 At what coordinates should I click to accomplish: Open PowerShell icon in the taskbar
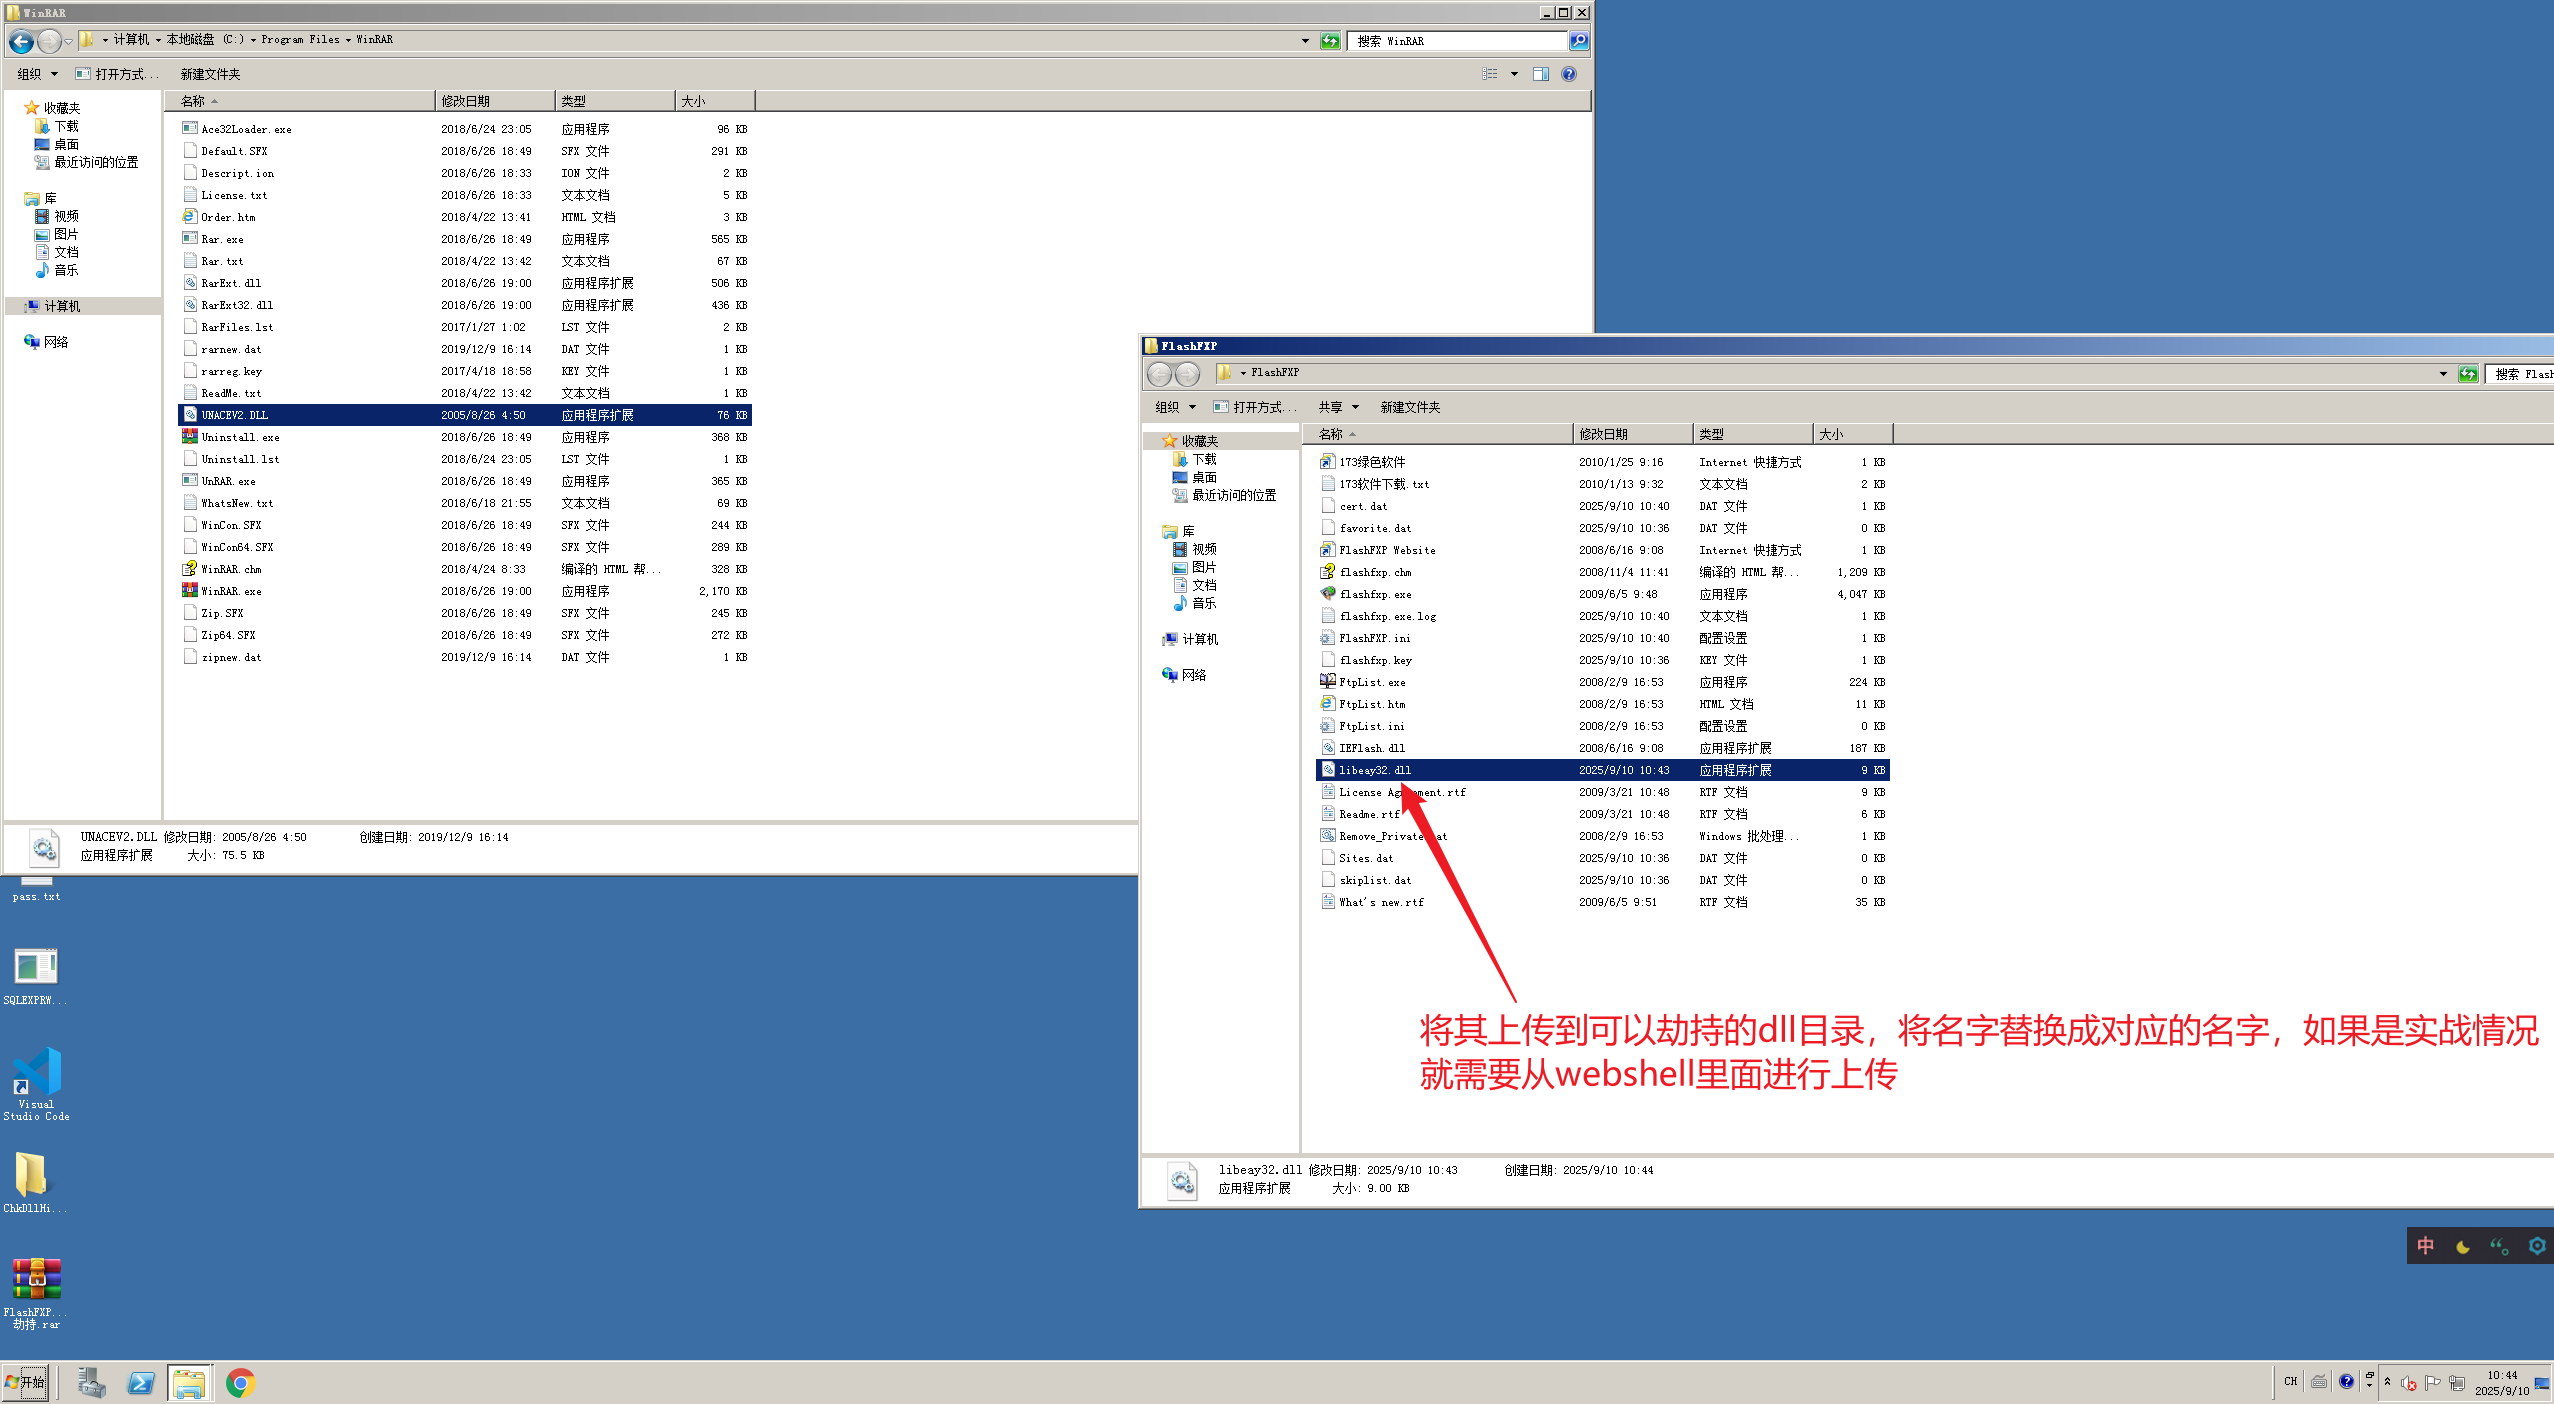(141, 1383)
